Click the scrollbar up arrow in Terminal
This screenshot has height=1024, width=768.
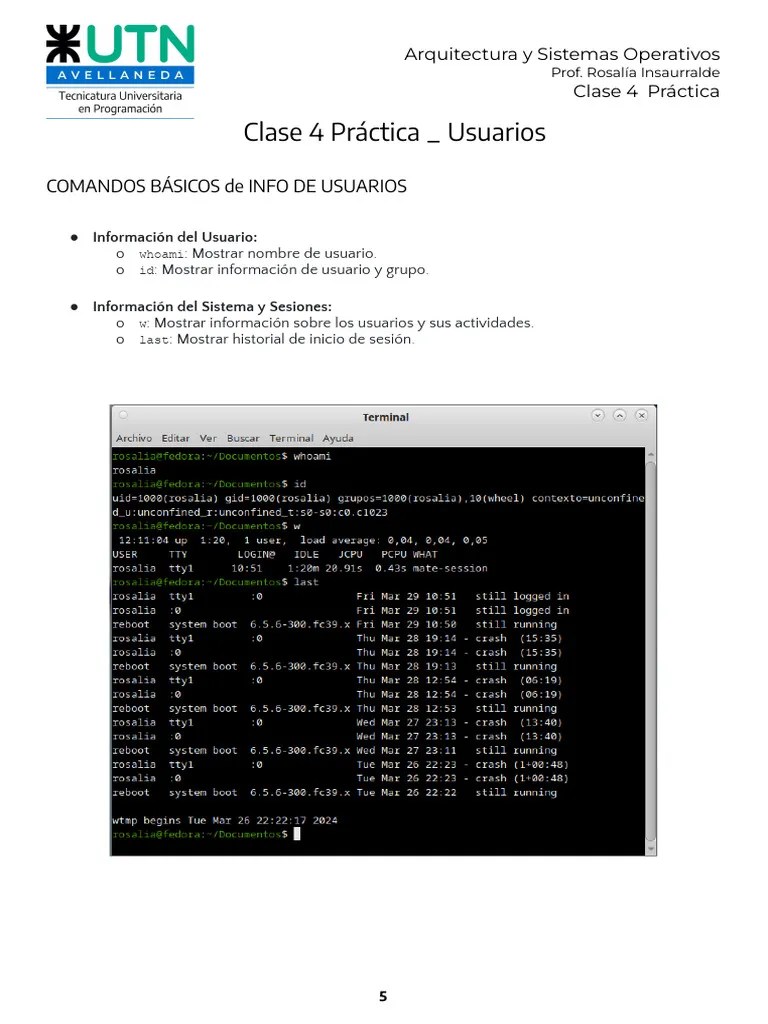[650, 454]
